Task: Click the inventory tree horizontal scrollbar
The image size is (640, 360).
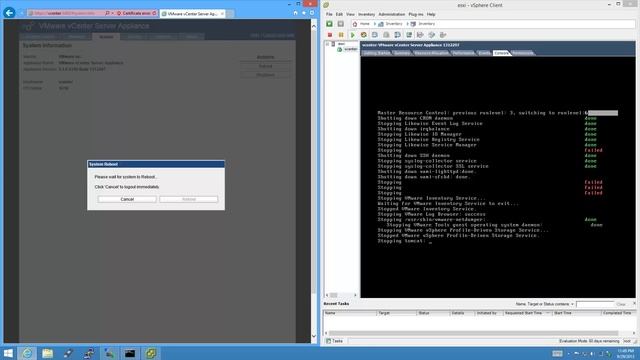Action: click(x=341, y=295)
